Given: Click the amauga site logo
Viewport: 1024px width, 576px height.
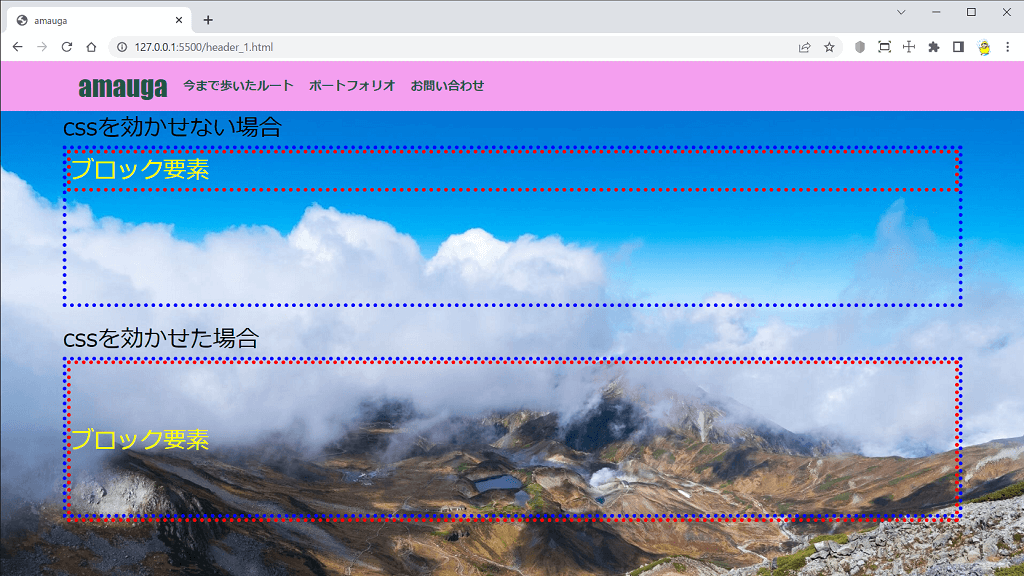Looking at the screenshot, I should pos(123,86).
